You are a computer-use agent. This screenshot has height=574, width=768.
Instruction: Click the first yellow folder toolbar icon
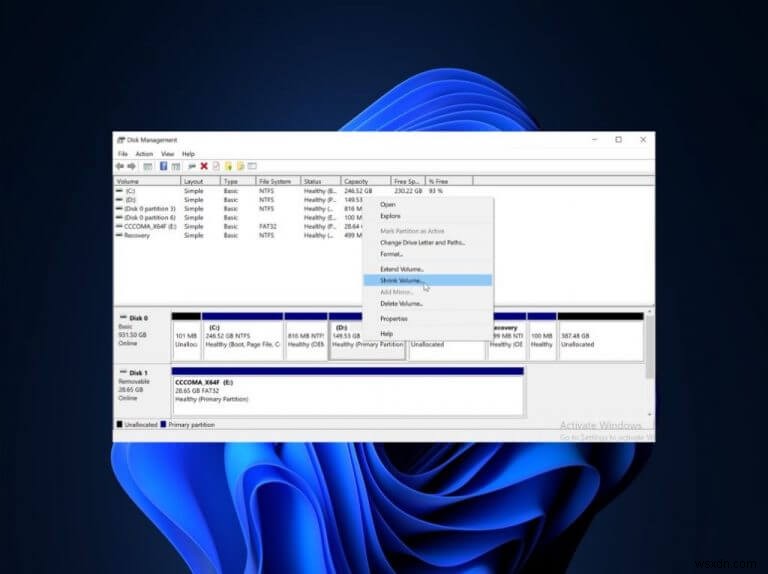tap(228, 167)
